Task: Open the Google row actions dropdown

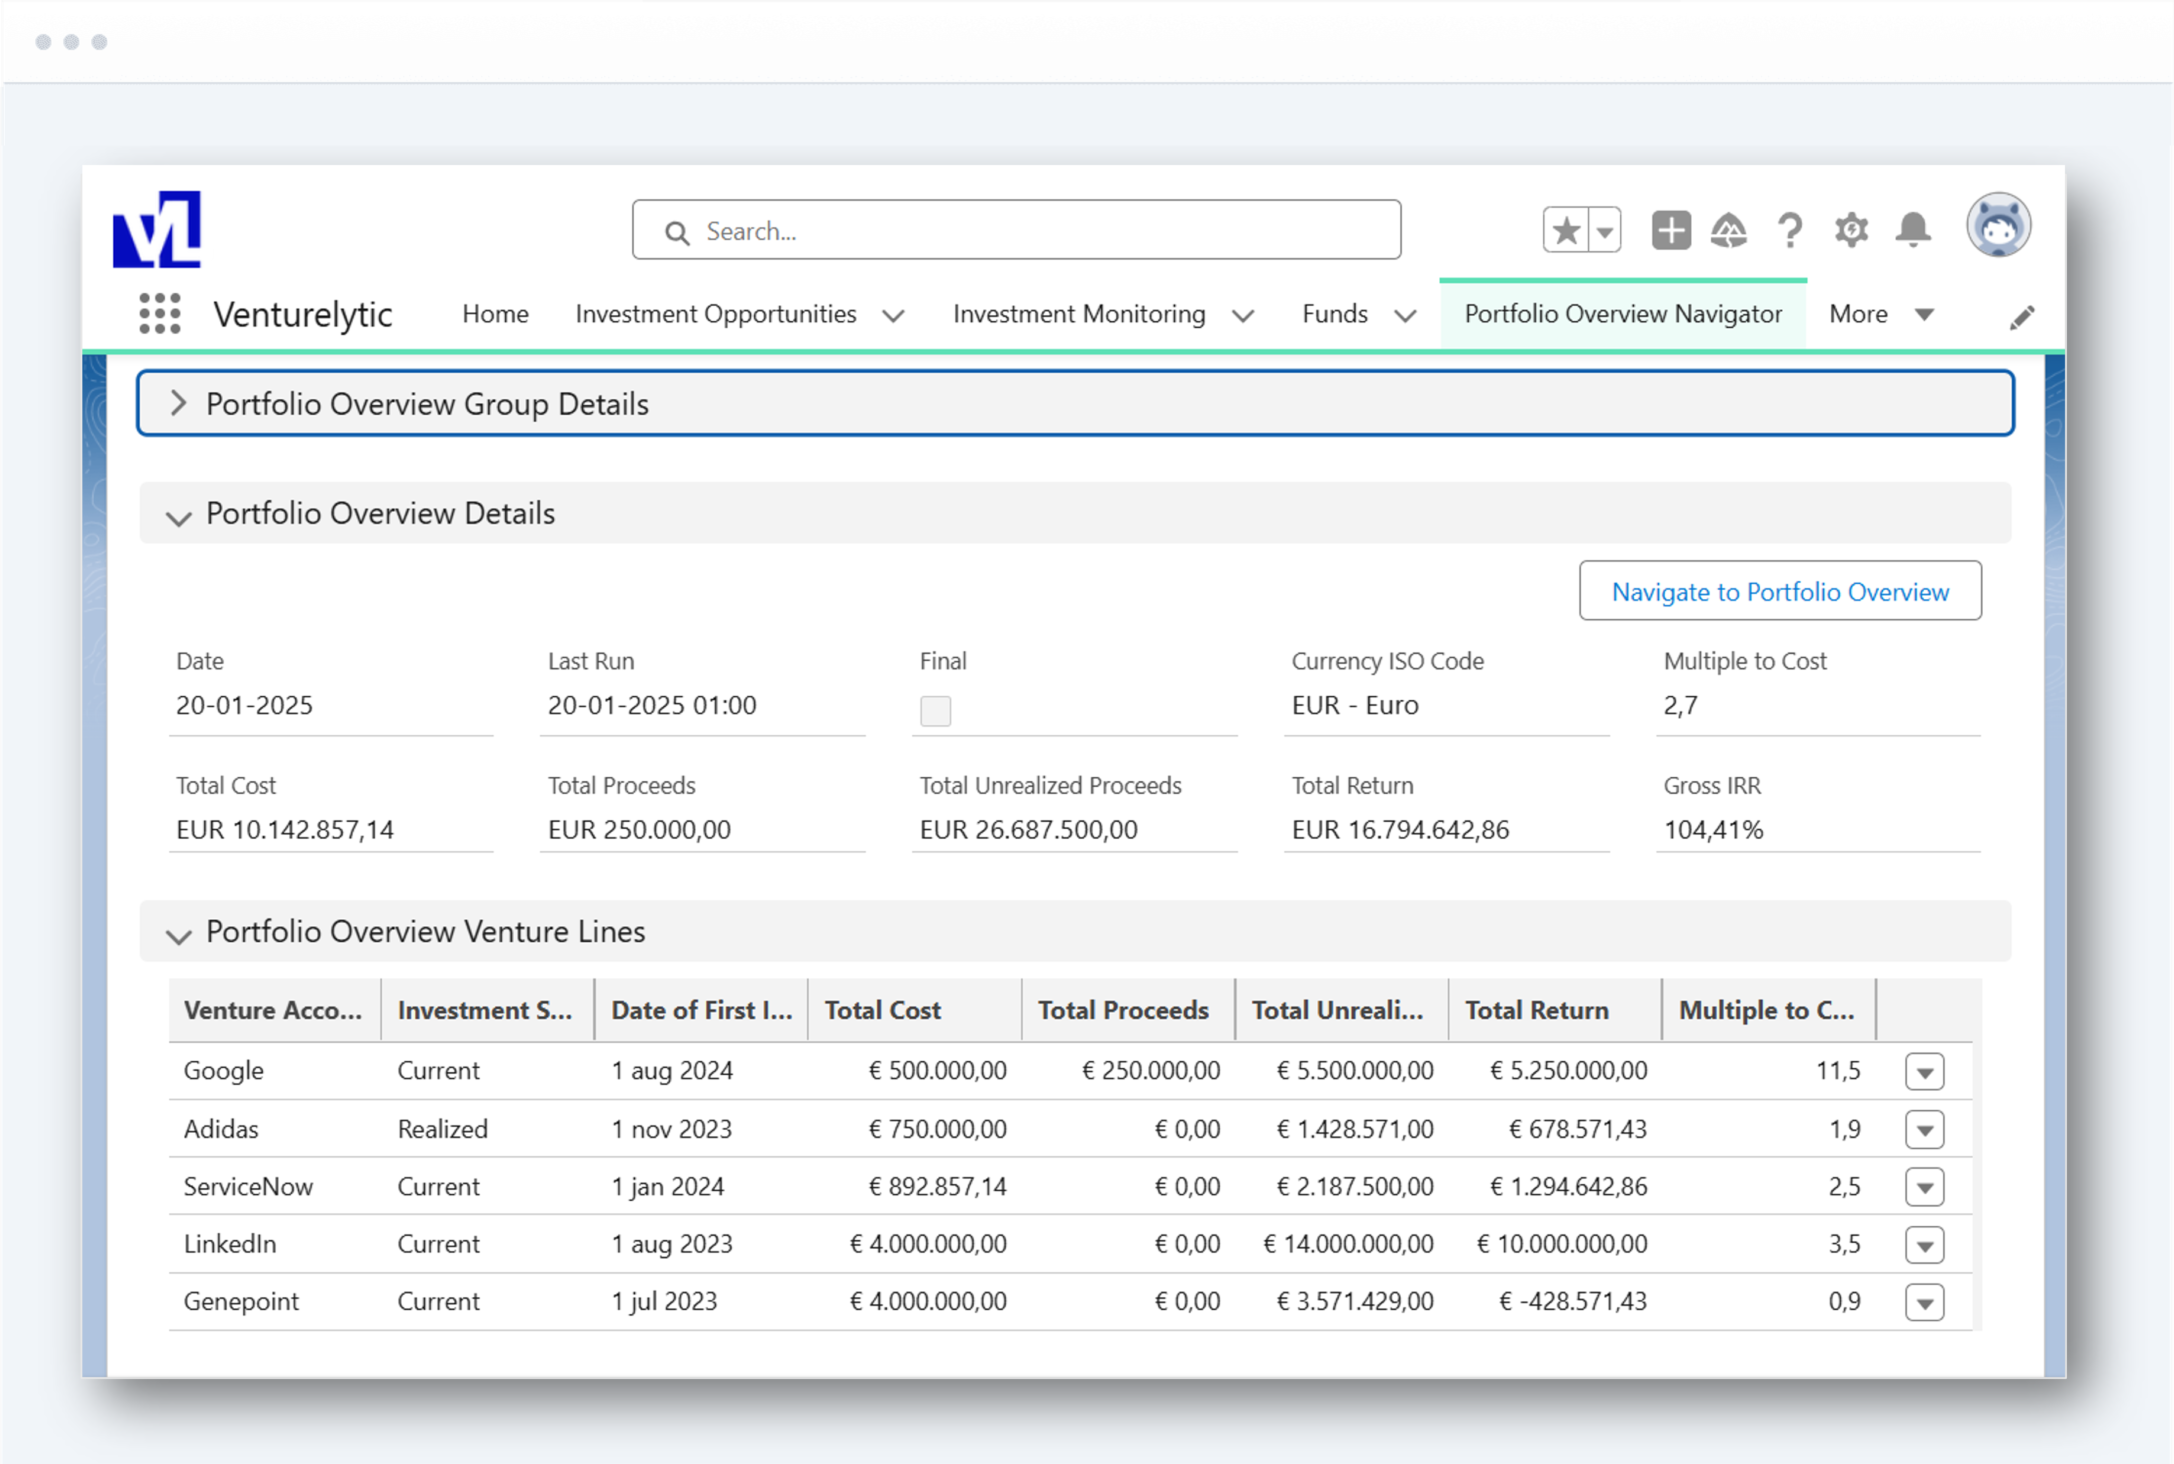Action: 1924,1072
